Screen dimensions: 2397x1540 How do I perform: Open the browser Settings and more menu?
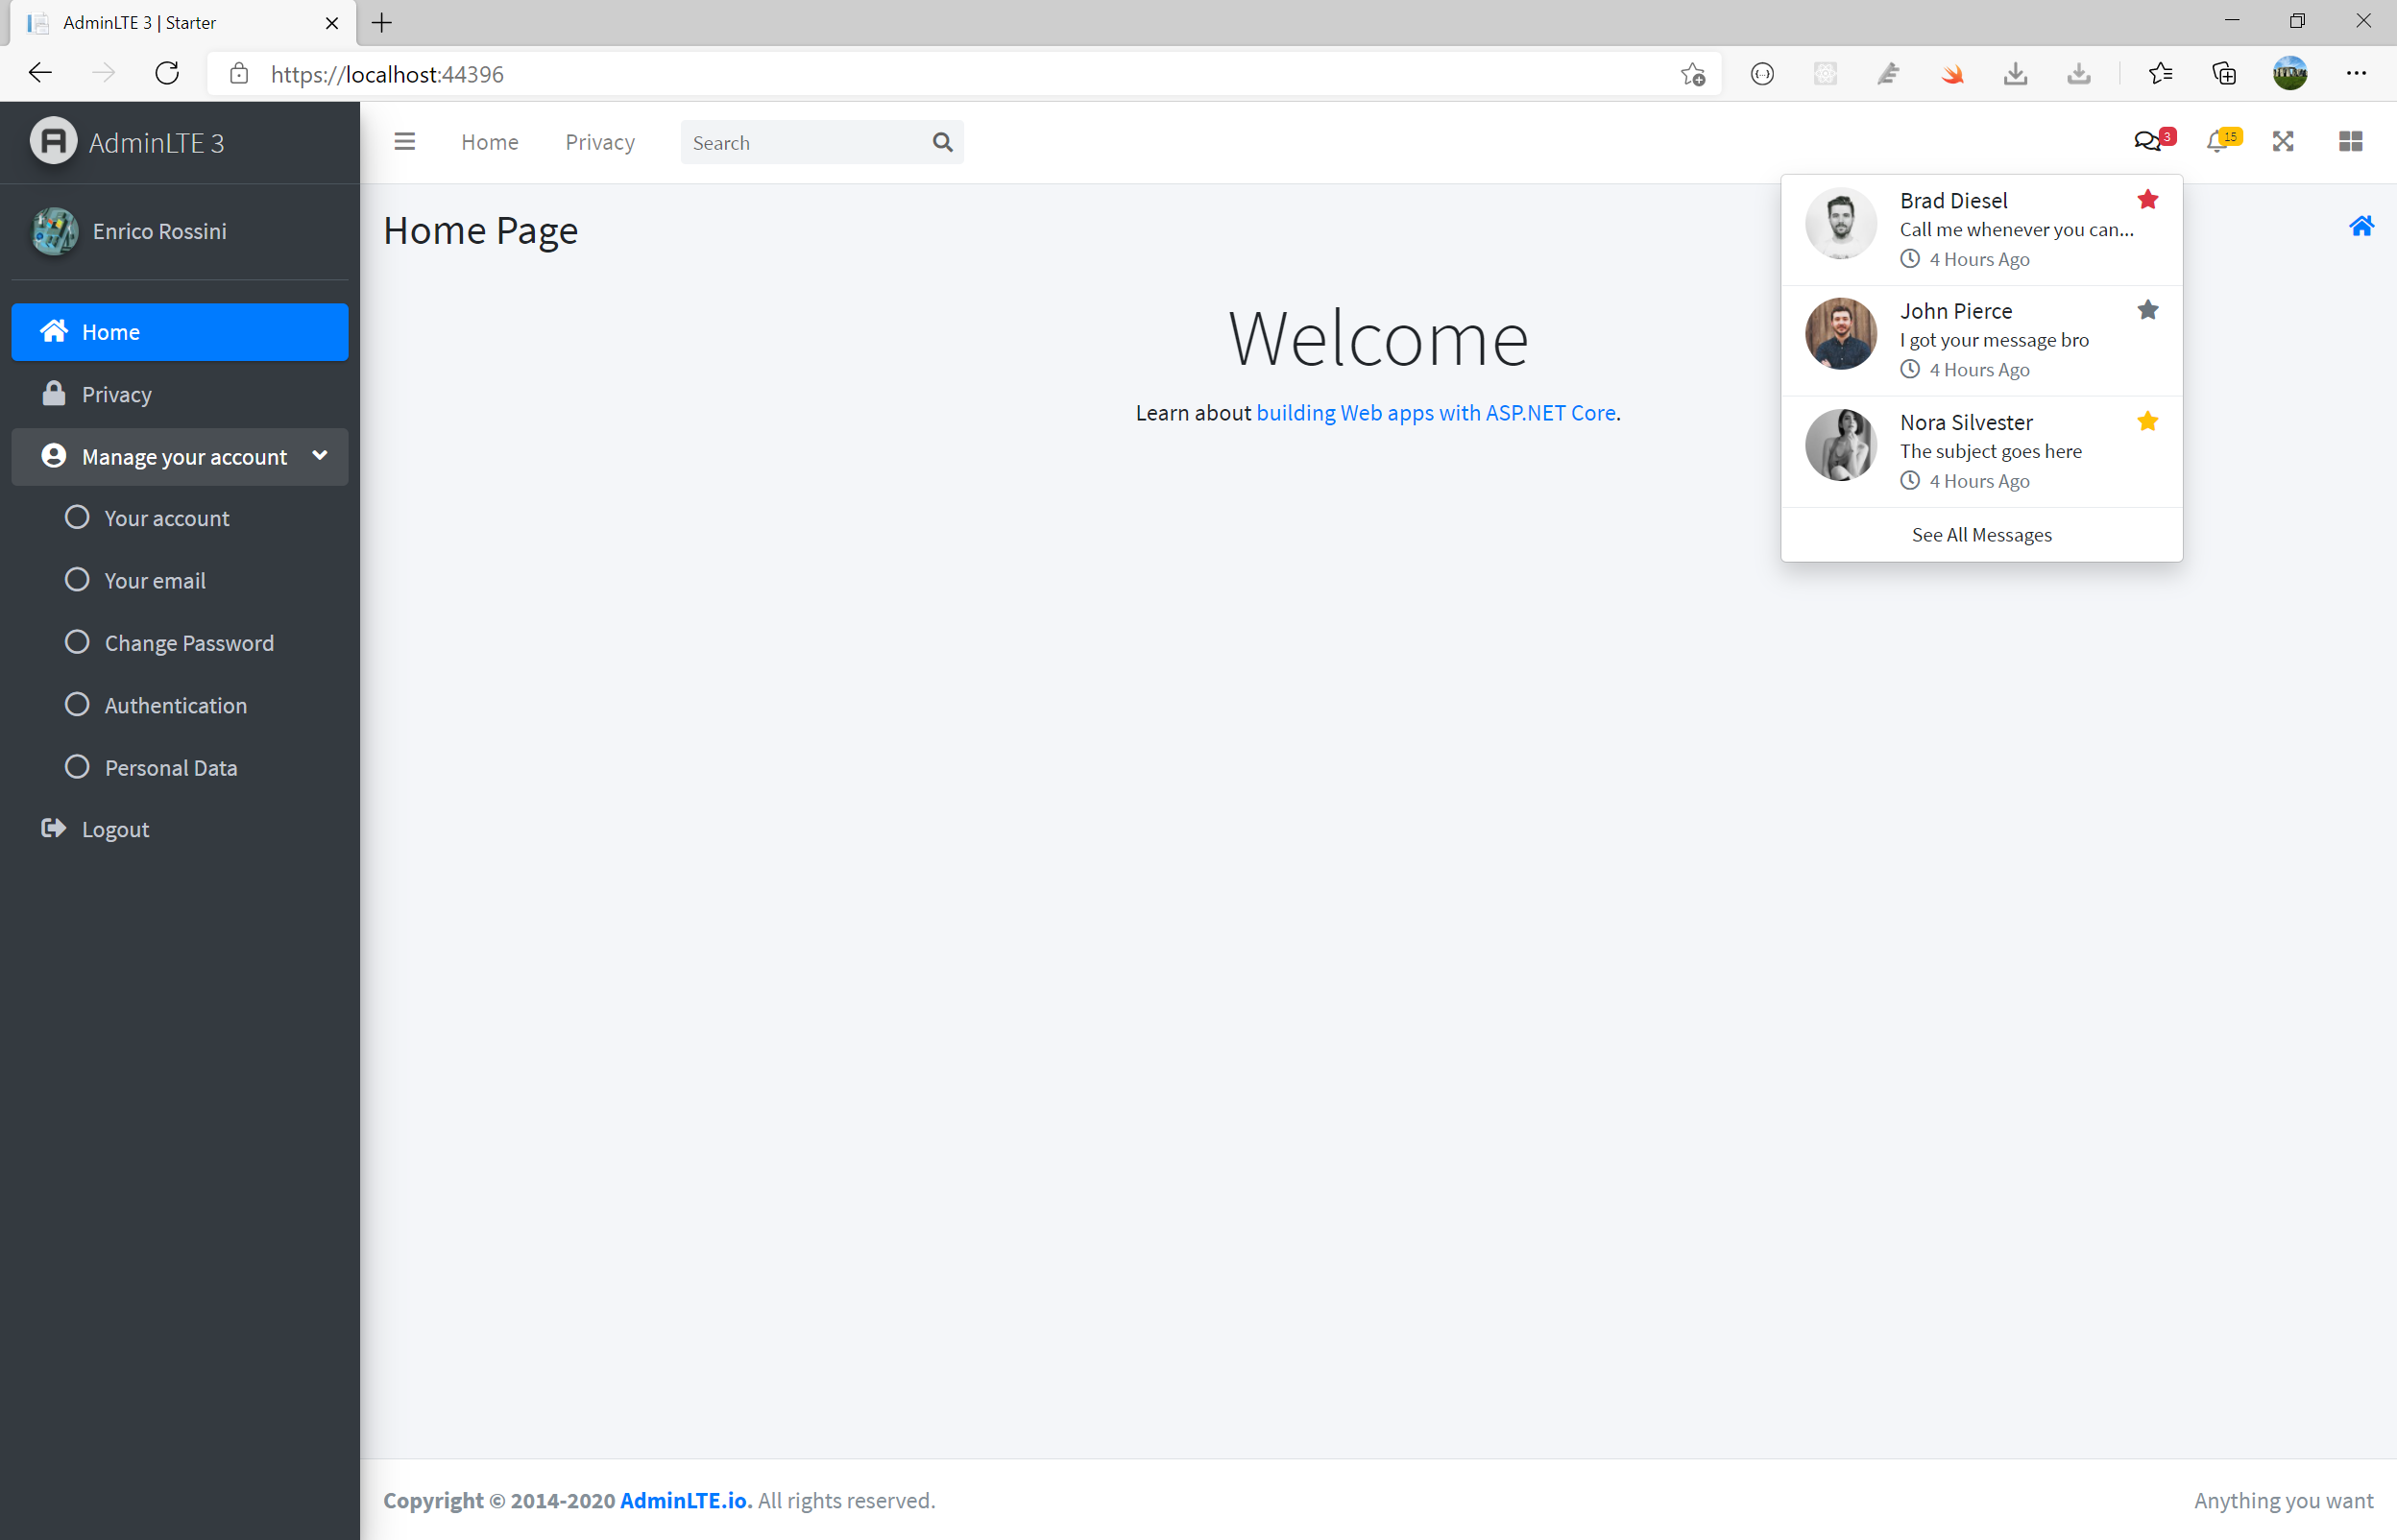point(2357,72)
